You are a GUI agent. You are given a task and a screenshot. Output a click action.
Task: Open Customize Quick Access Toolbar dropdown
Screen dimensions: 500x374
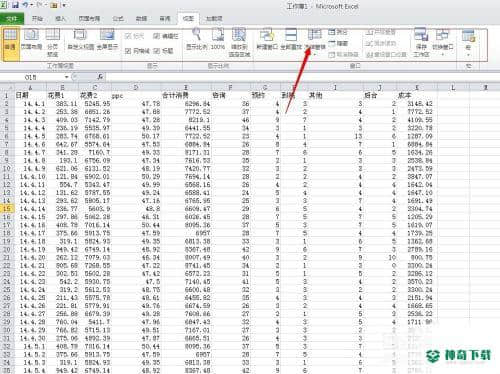(64, 5)
